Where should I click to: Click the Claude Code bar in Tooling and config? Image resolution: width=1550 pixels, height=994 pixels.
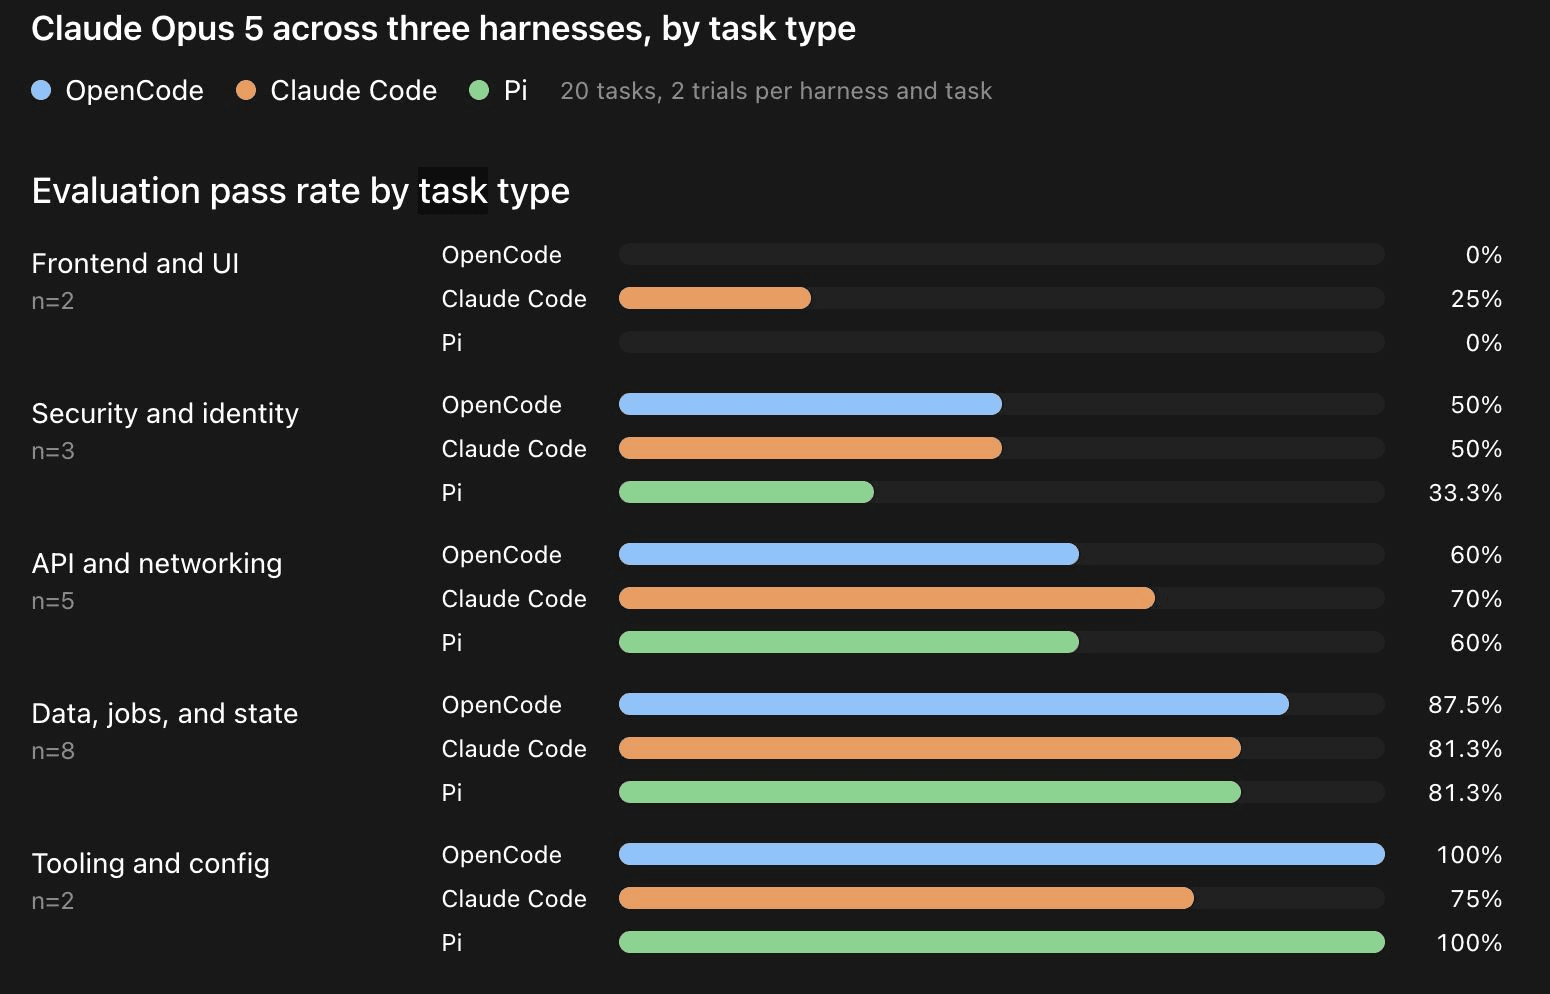coord(906,898)
